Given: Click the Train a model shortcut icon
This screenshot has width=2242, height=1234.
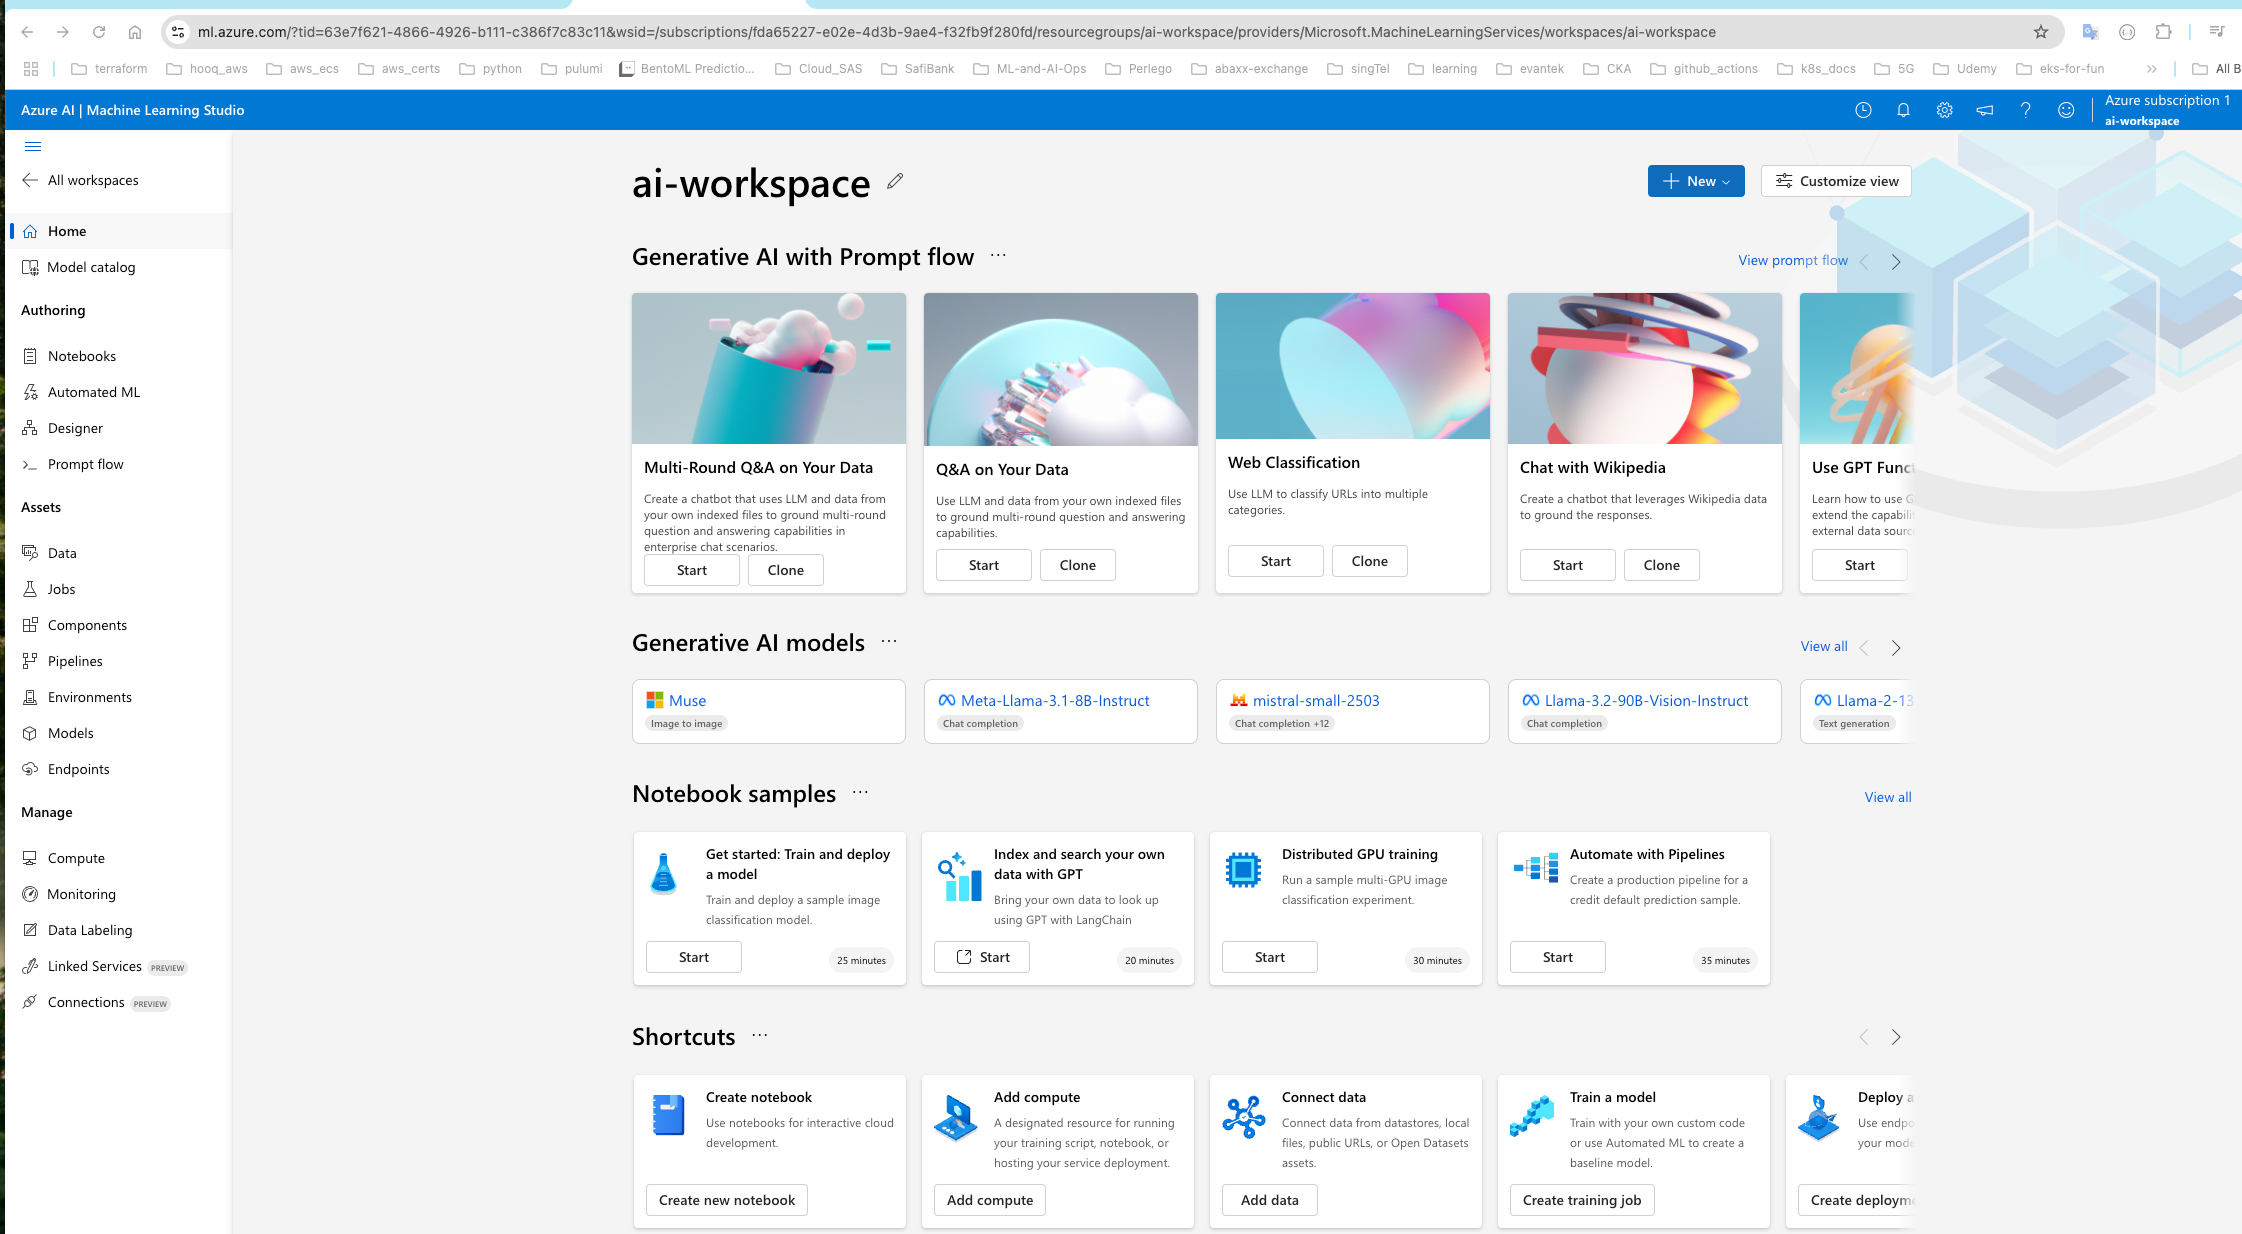Looking at the screenshot, I should [1532, 1115].
